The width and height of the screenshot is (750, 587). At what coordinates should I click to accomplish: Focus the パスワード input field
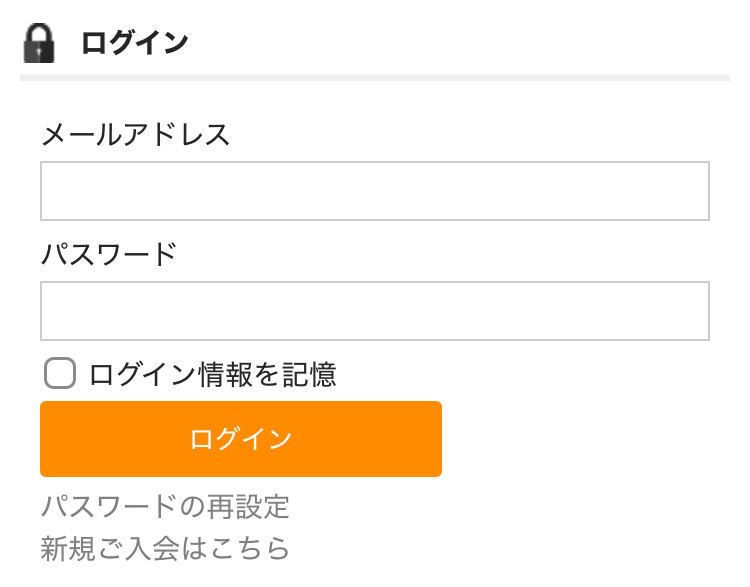374,311
